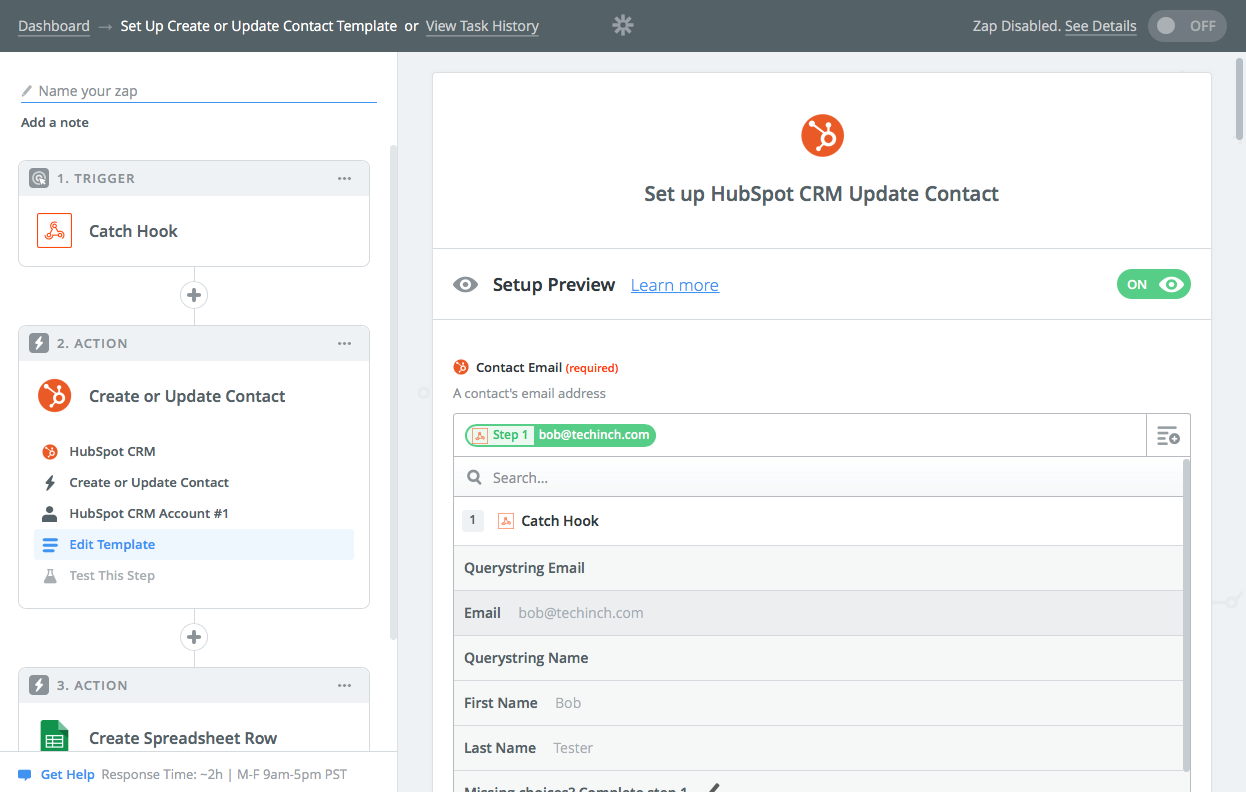Choose the First Name Bob field

[818, 703]
